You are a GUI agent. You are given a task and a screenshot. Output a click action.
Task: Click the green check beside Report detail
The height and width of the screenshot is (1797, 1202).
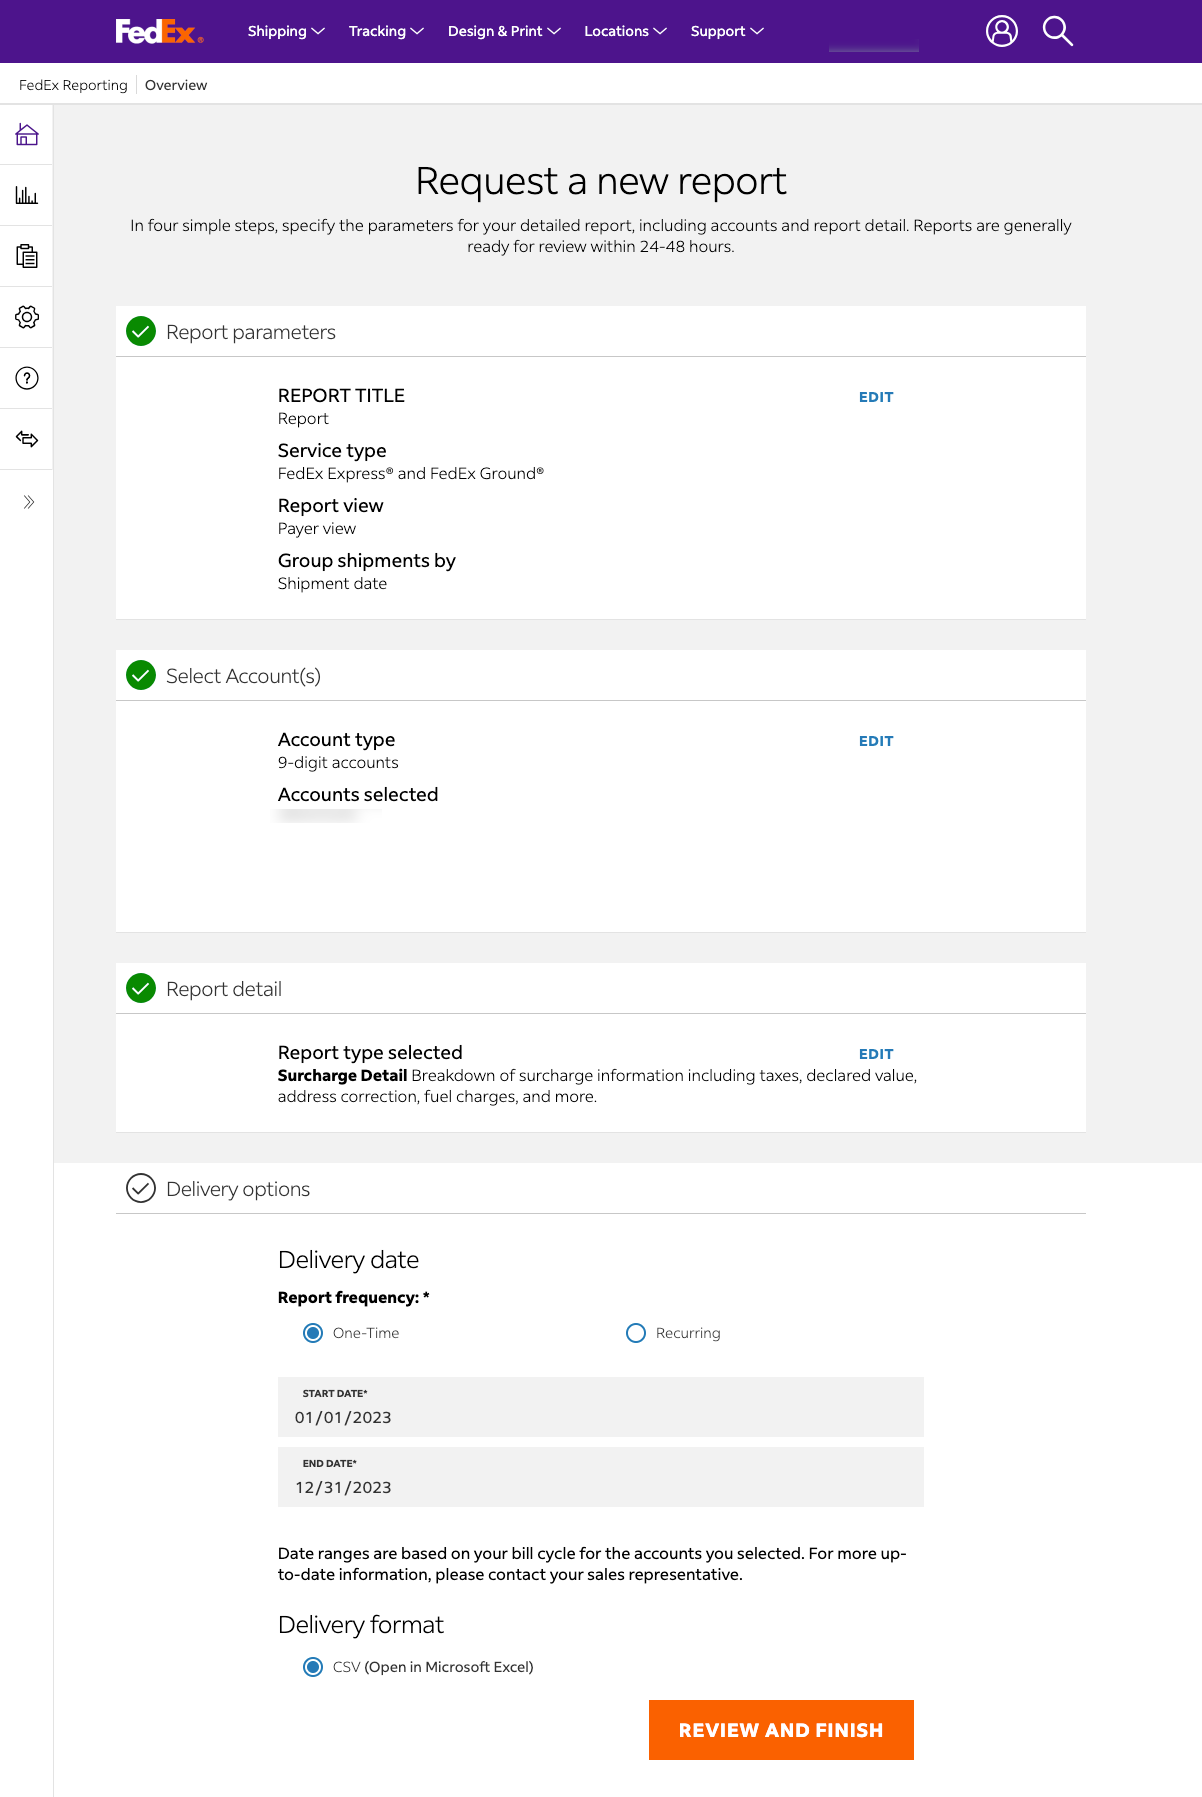coord(141,988)
